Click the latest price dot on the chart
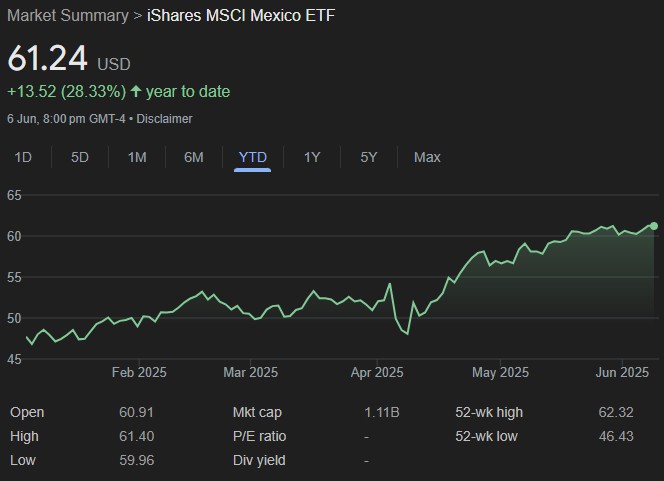The image size is (664, 481). 654,226
